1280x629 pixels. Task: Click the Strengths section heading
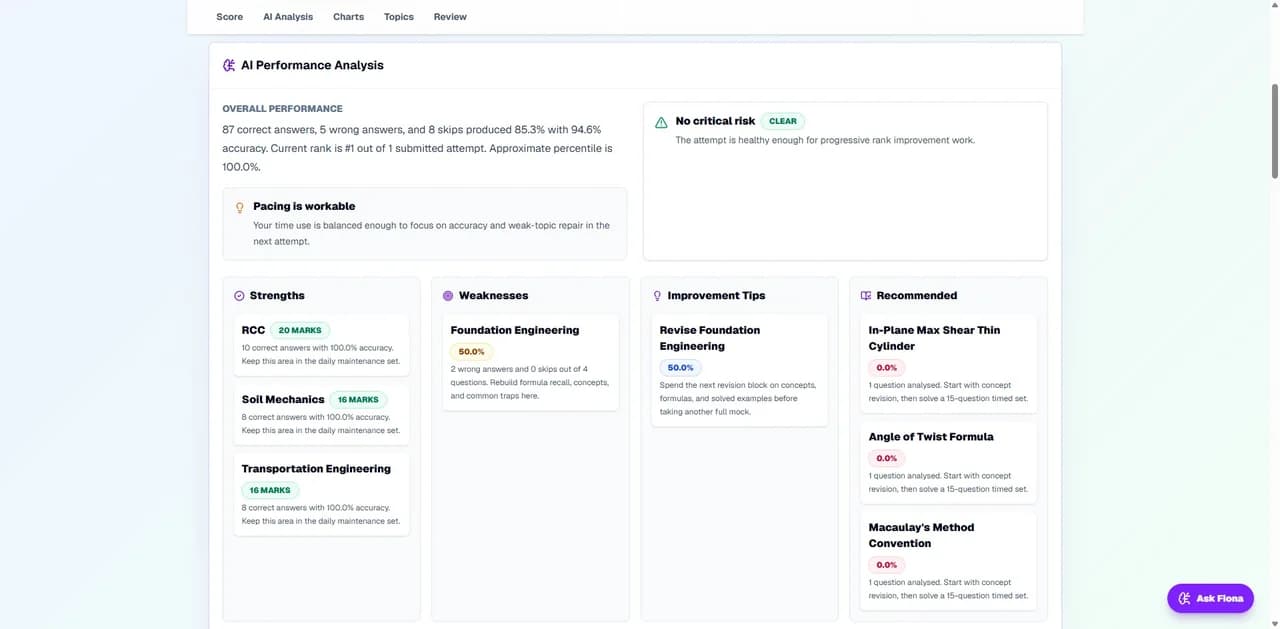coord(277,296)
